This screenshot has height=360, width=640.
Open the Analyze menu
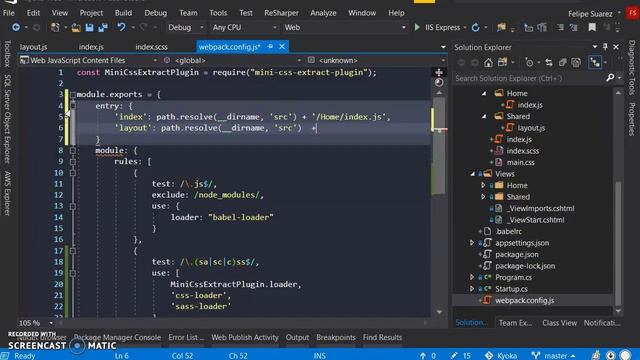point(323,13)
